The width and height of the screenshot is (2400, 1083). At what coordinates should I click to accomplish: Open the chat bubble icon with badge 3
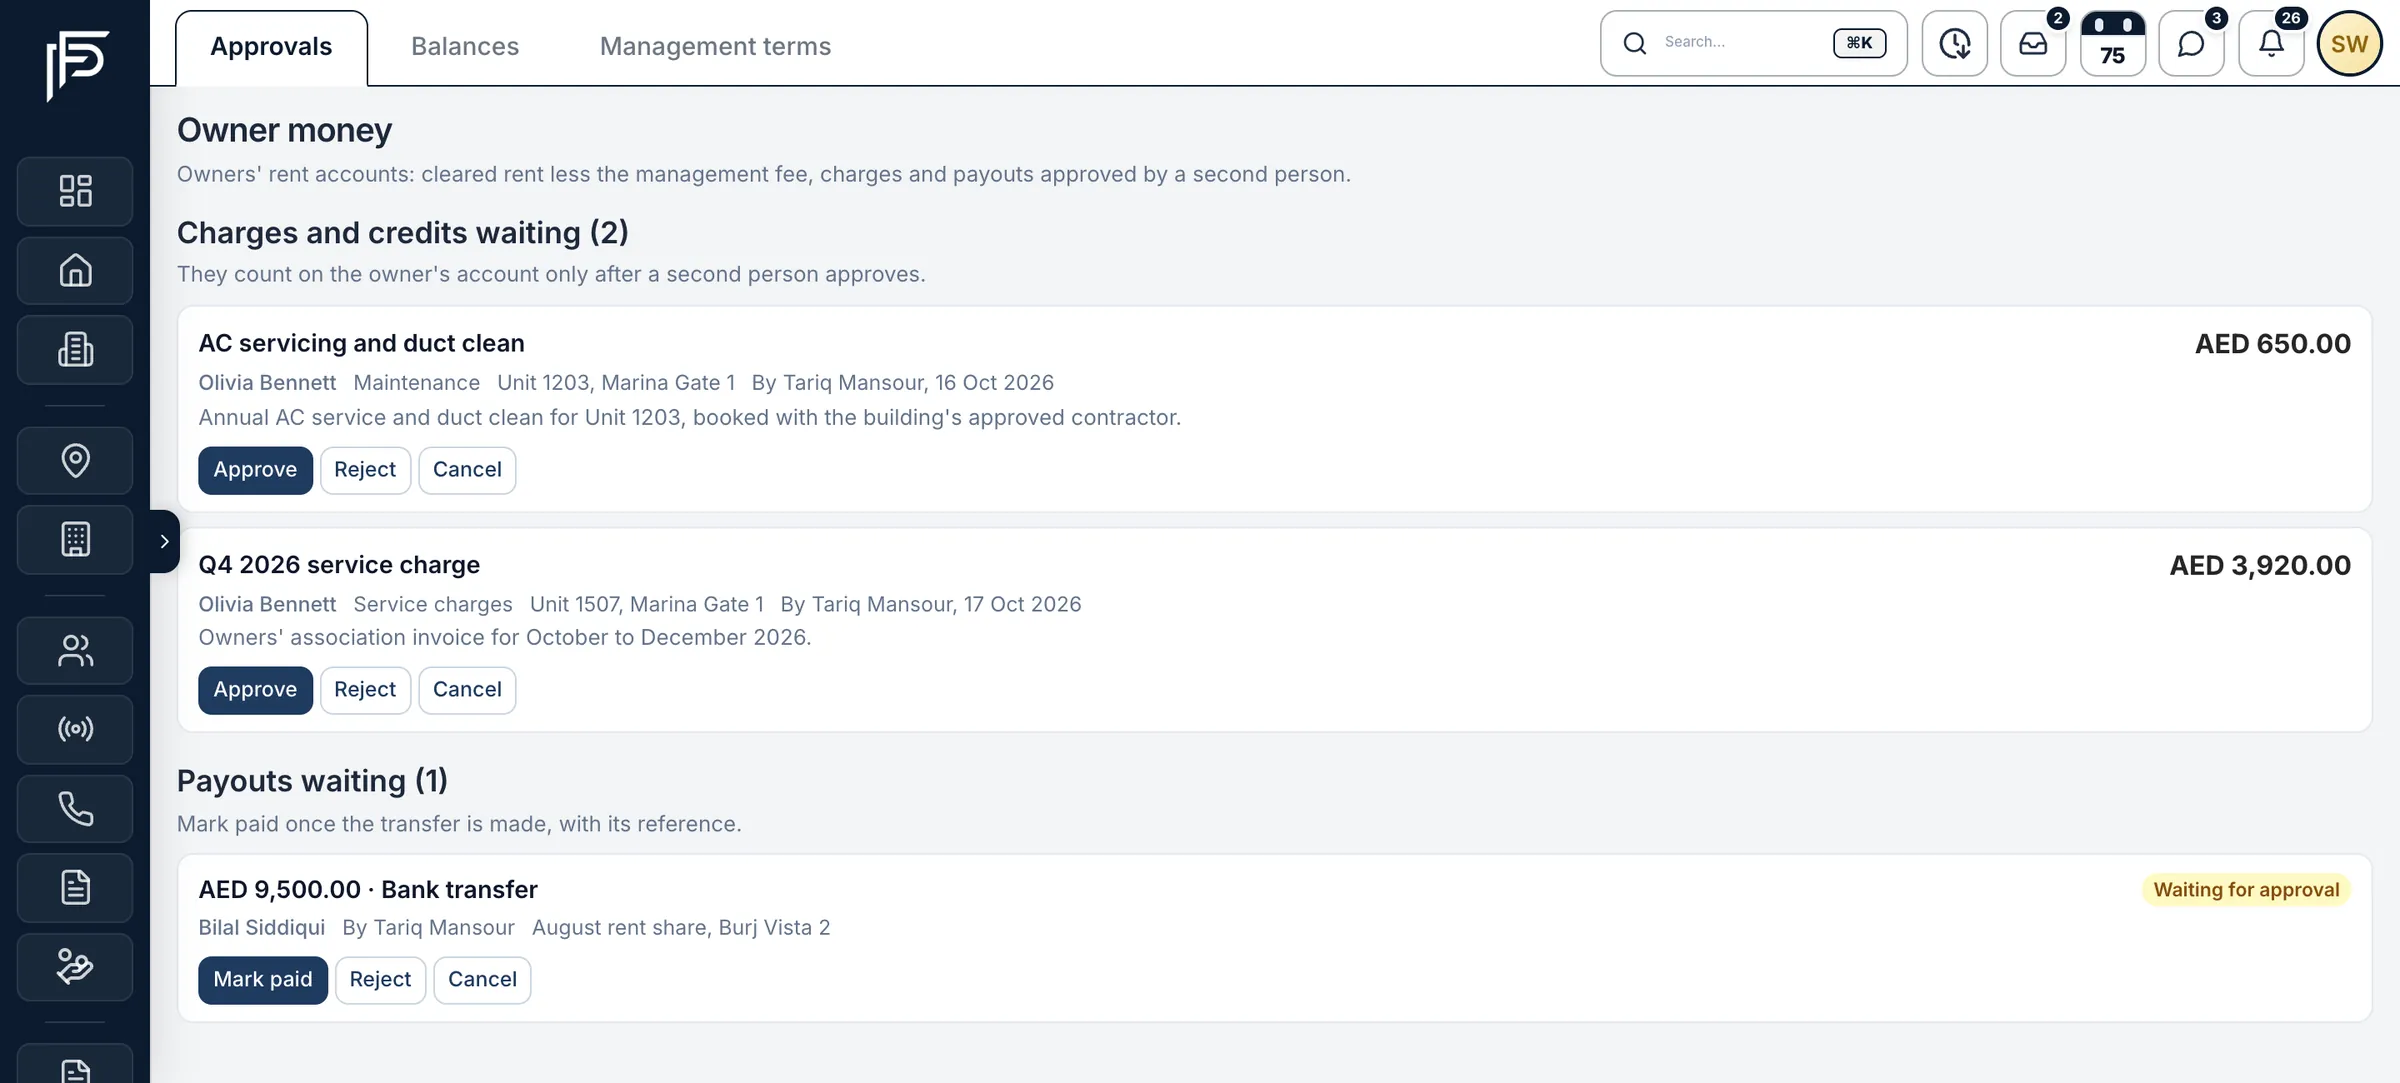(x=2191, y=43)
